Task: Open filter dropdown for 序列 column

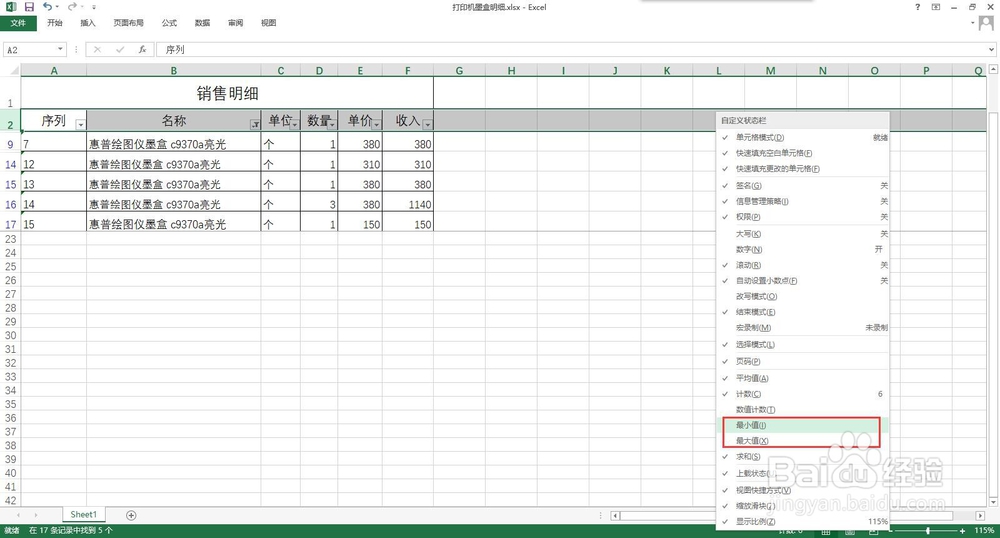Action: point(80,124)
